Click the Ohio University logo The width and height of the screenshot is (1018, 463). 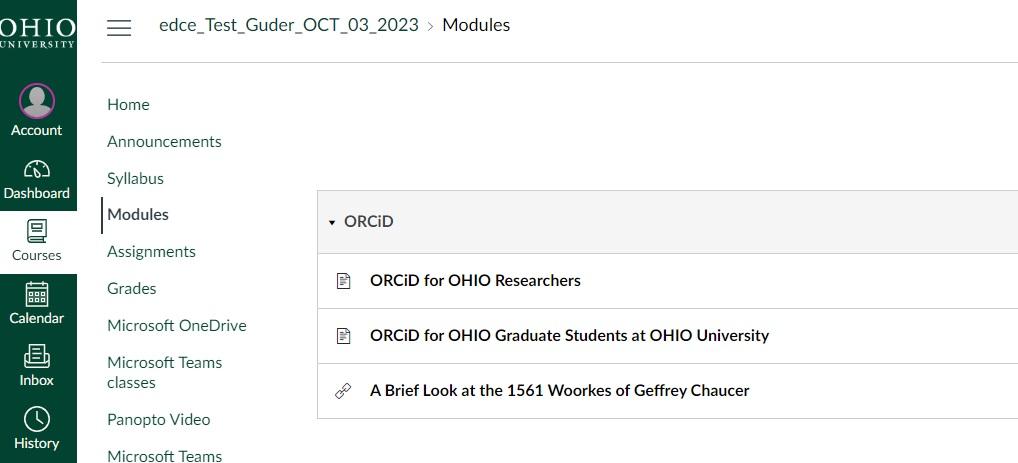37,30
